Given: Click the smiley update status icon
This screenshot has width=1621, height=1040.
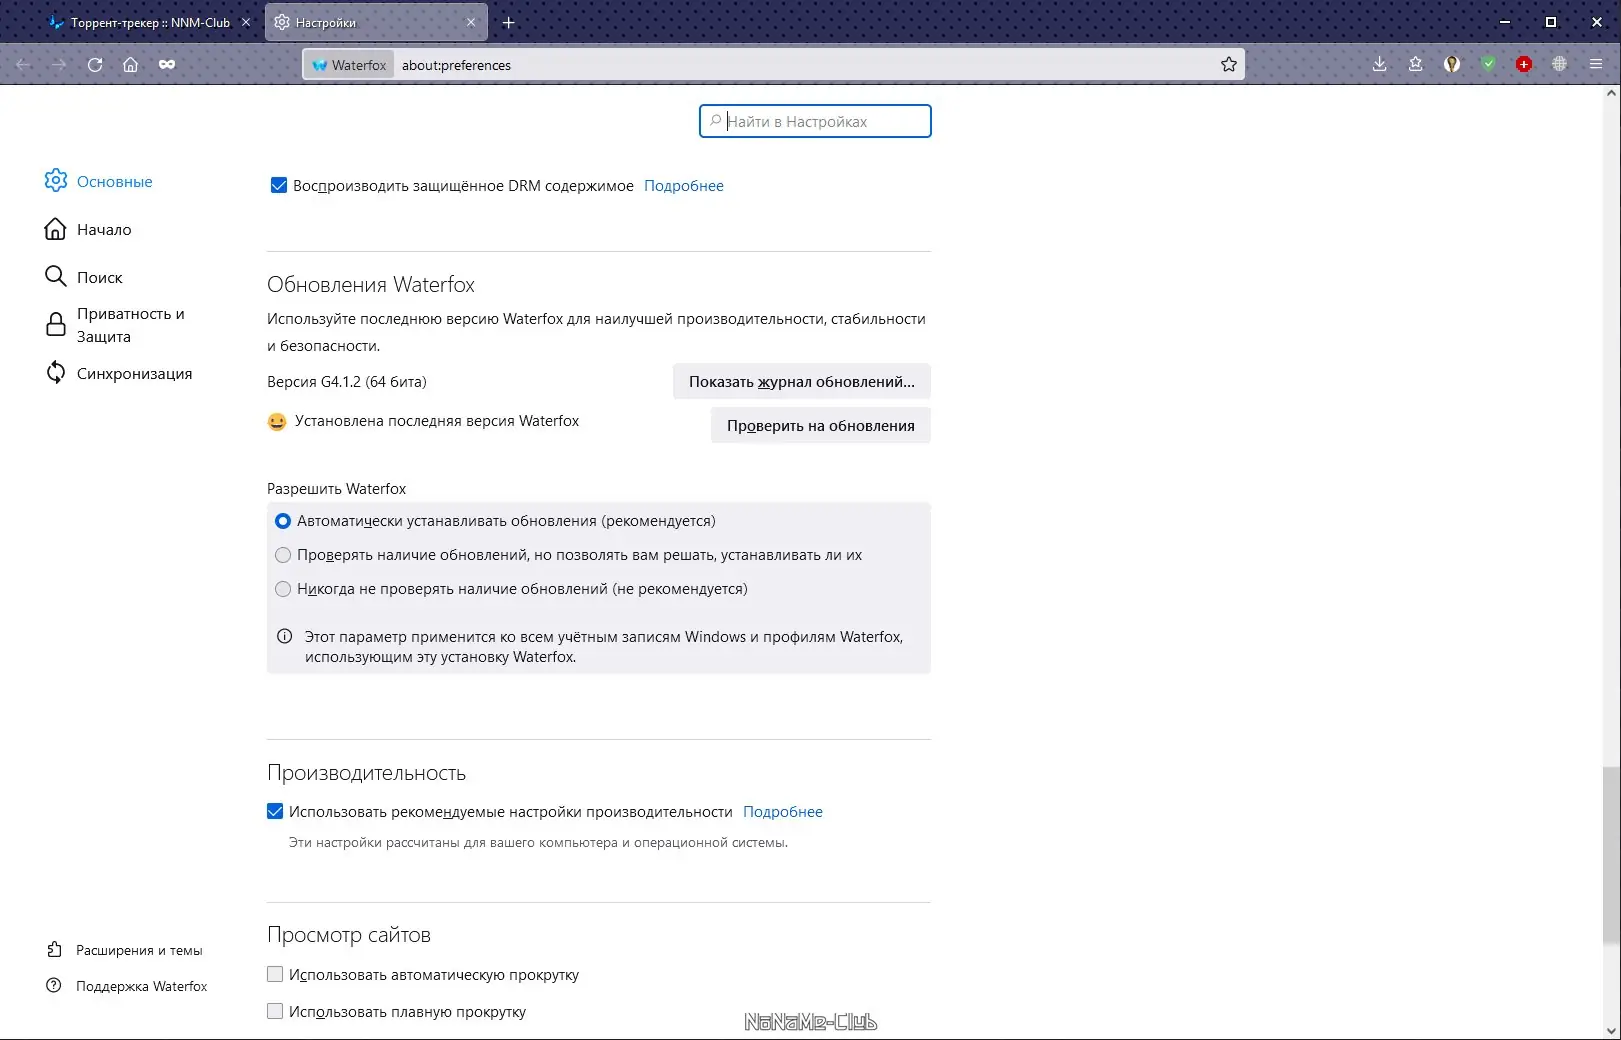Looking at the screenshot, I should coord(277,422).
